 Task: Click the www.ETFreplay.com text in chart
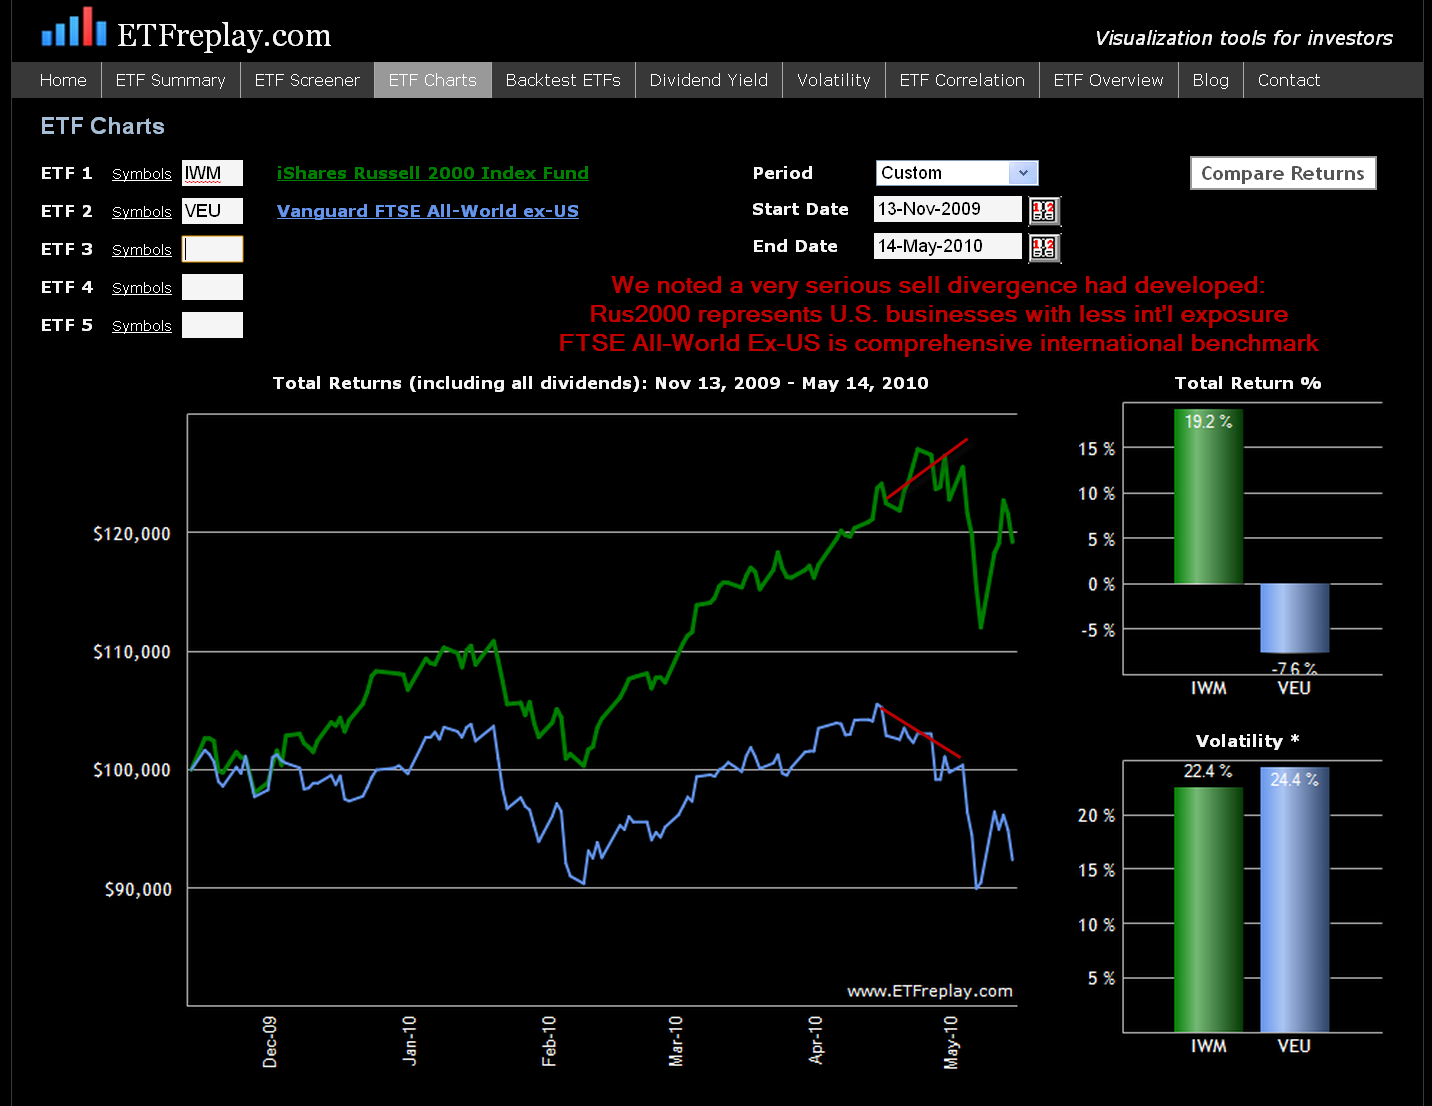point(930,991)
